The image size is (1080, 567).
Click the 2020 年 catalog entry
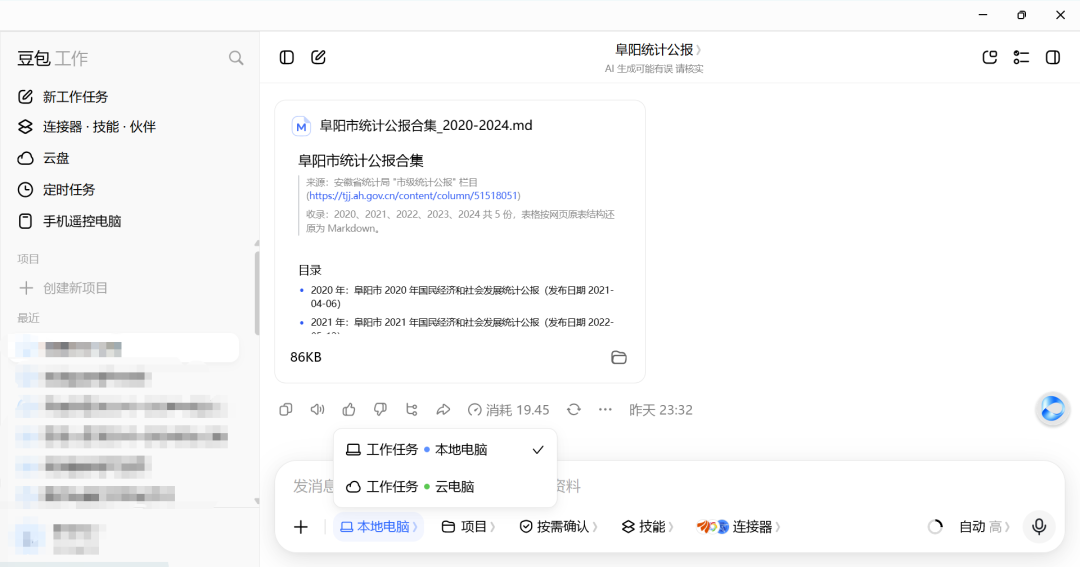pyautogui.click(x=461, y=297)
